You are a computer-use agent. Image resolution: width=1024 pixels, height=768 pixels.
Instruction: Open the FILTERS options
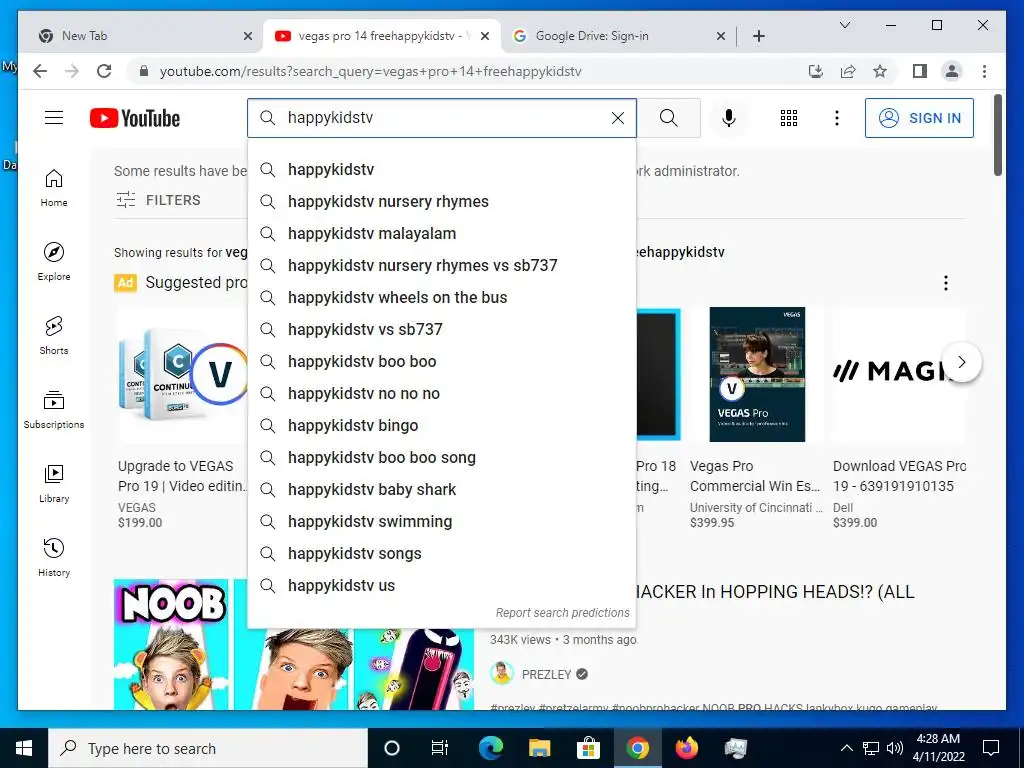(158, 200)
